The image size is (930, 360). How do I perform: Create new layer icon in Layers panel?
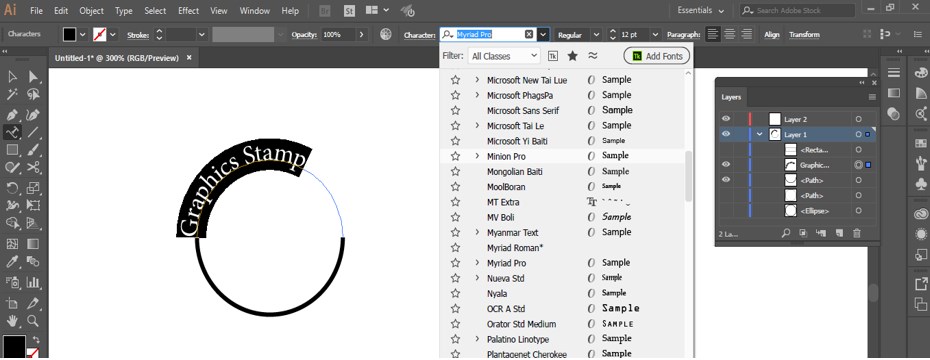839,234
